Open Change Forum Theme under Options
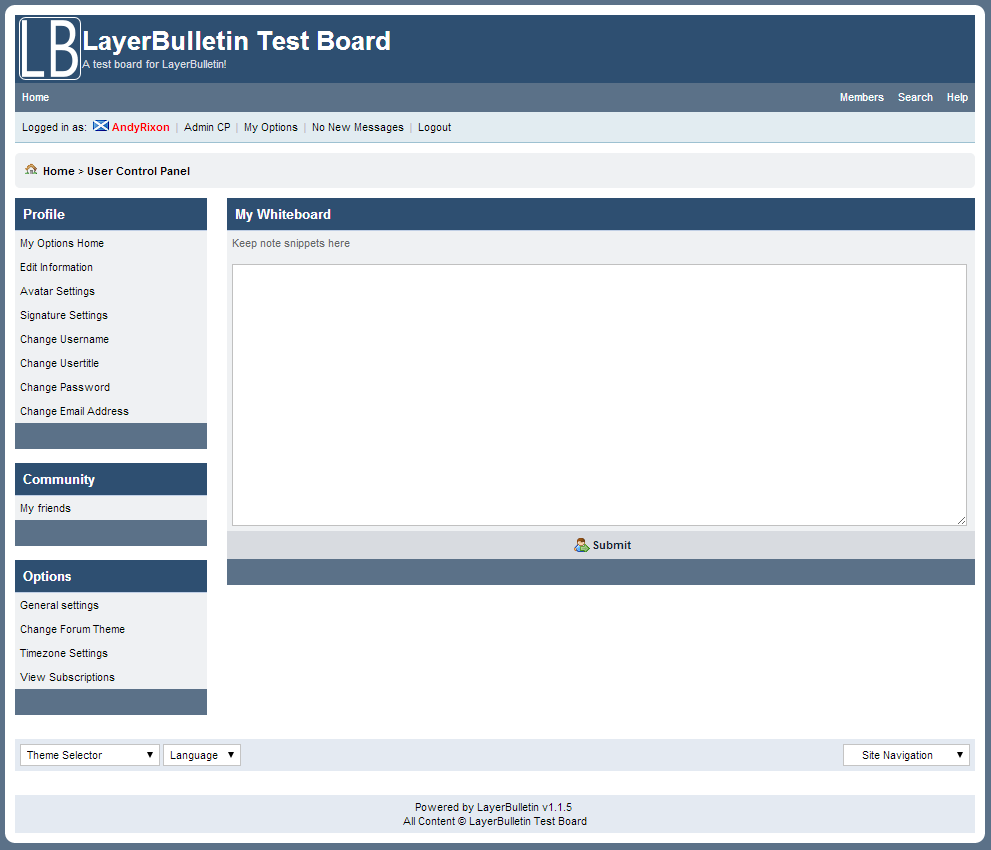The image size is (991, 850). tap(72, 629)
